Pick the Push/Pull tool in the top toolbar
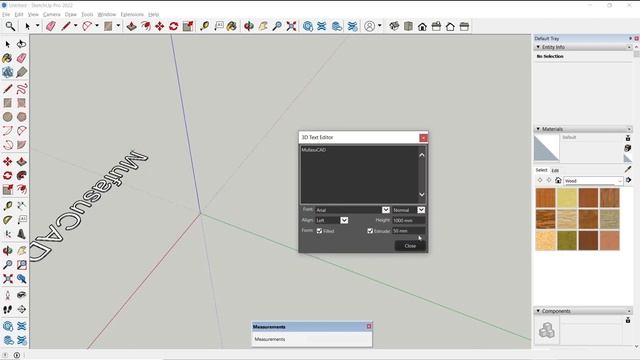Viewport: 640px width, 360px height. [x=131, y=27]
